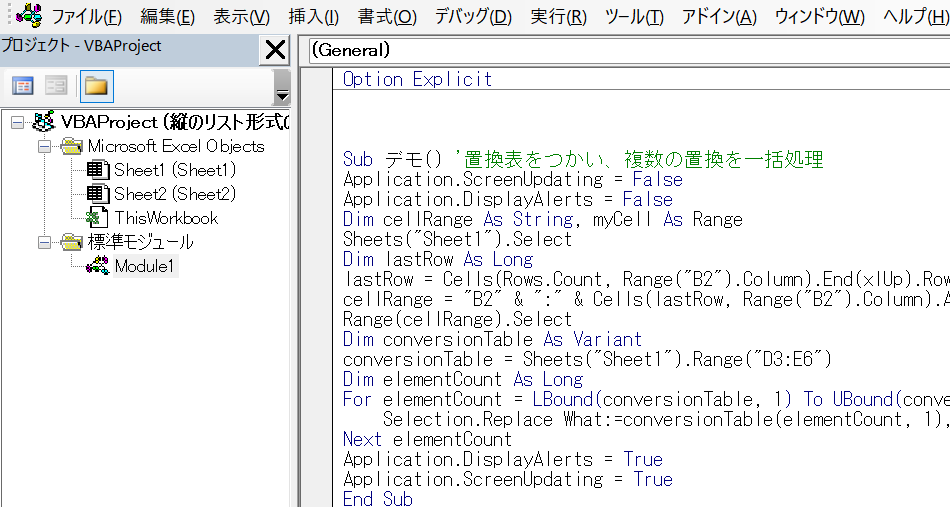Close the プロジェクト explorer panel
The width and height of the screenshot is (950, 507).
[x=275, y=50]
